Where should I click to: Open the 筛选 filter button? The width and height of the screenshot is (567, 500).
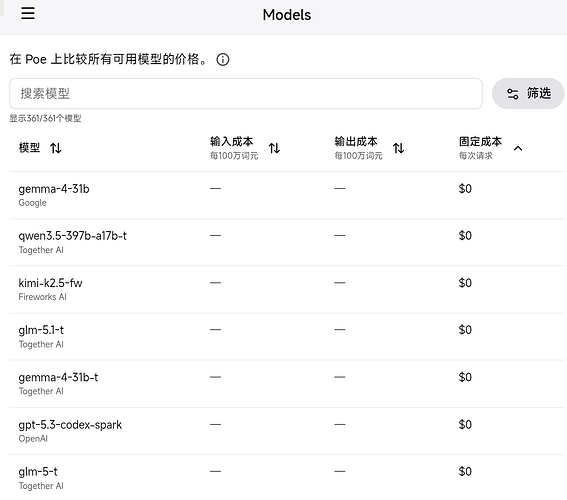[528, 94]
